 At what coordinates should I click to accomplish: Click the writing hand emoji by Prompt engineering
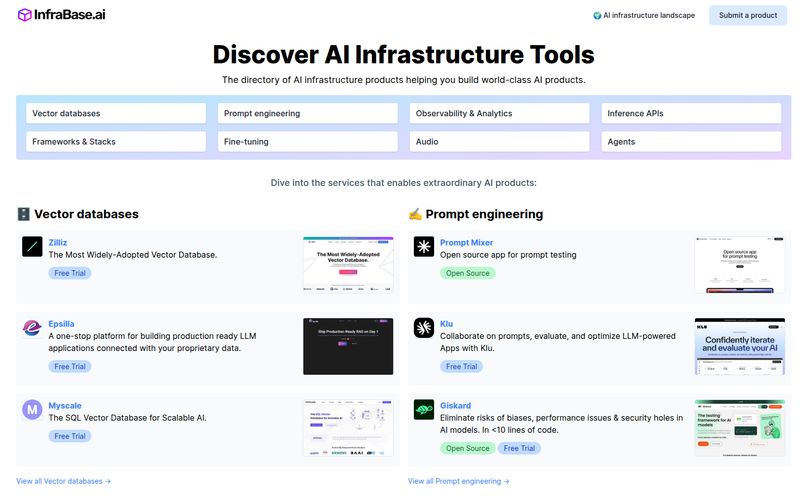415,214
